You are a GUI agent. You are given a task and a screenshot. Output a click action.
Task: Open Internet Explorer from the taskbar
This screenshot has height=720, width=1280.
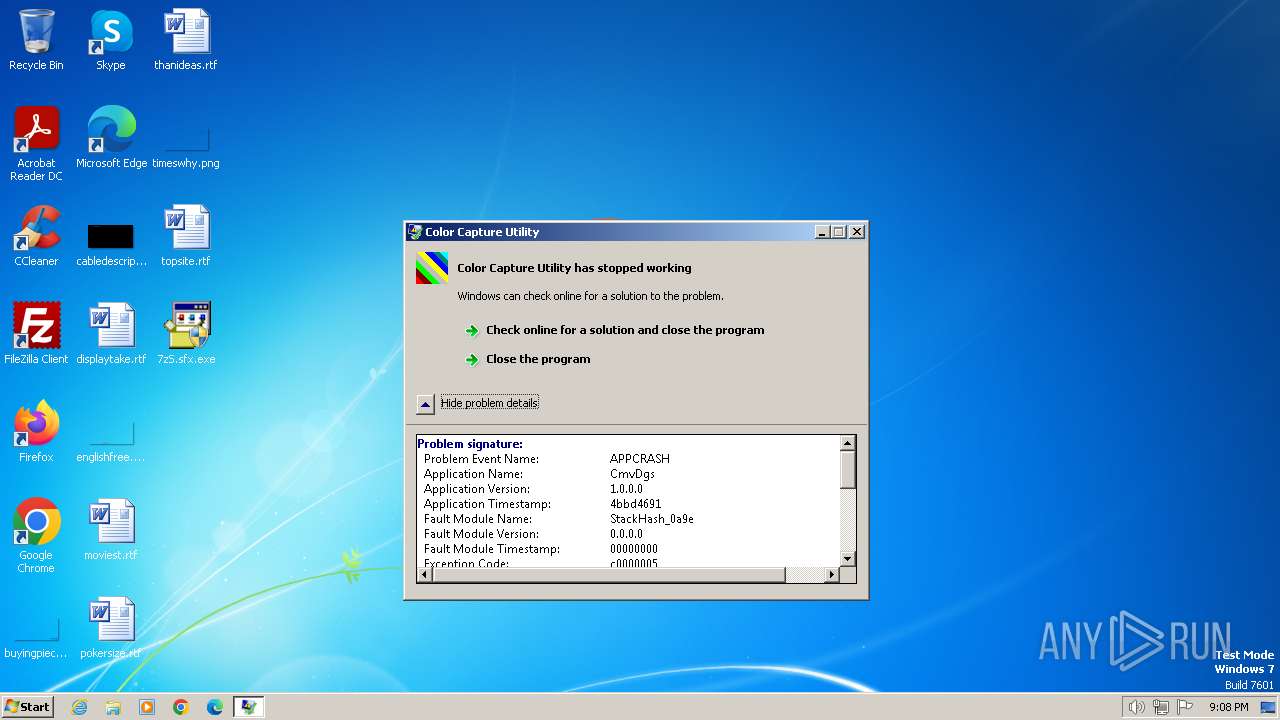coord(79,707)
